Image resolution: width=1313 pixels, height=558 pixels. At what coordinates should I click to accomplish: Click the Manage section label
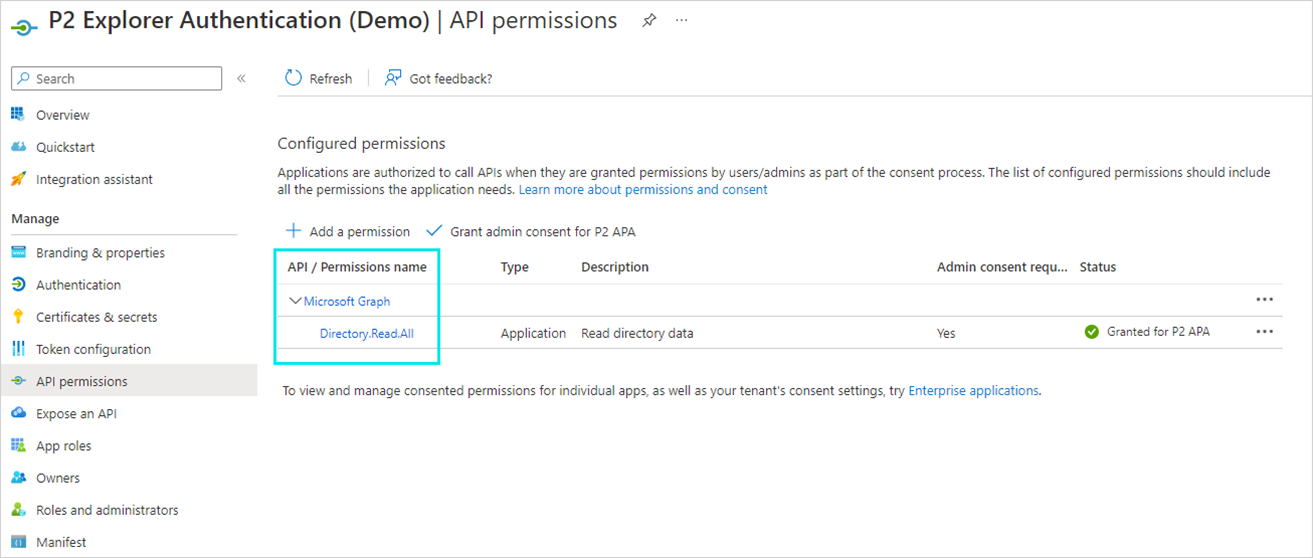(x=35, y=219)
